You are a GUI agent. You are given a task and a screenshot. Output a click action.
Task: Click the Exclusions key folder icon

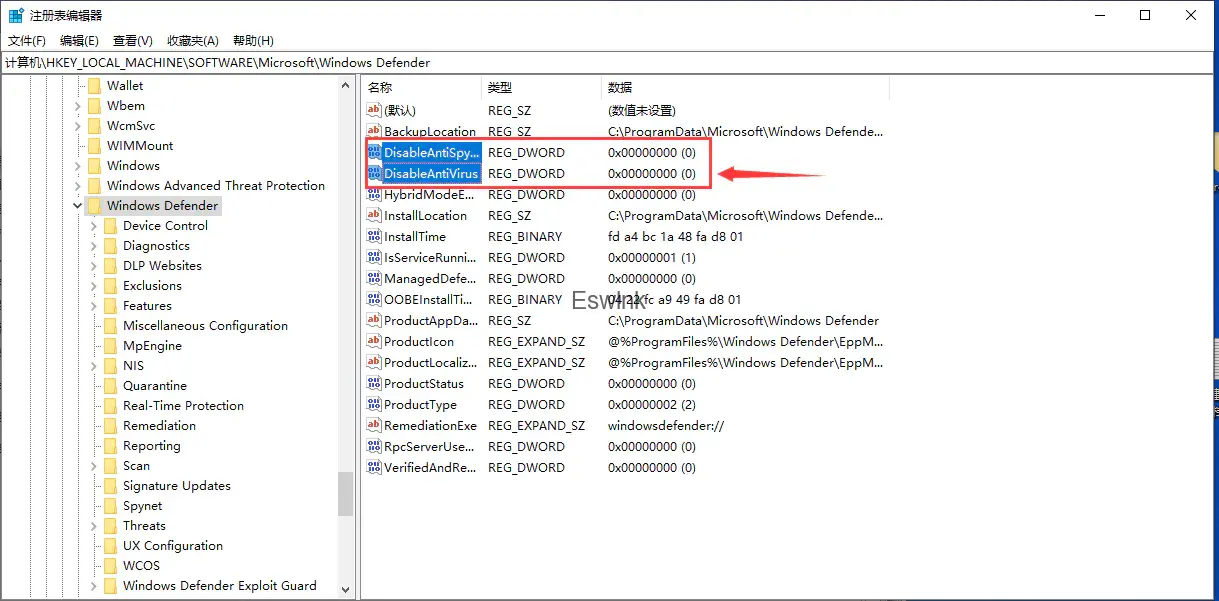(111, 286)
